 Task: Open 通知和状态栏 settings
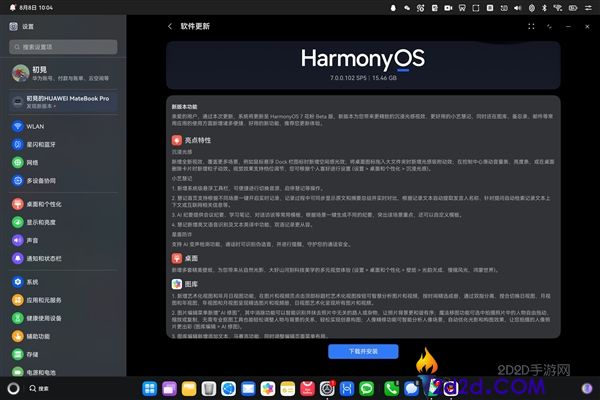click(63, 258)
